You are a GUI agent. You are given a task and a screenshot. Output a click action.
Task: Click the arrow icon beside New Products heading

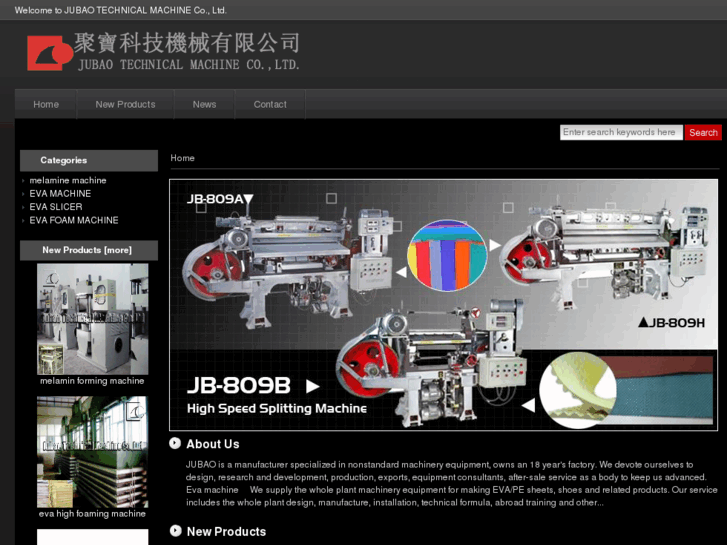pos(175,531)
